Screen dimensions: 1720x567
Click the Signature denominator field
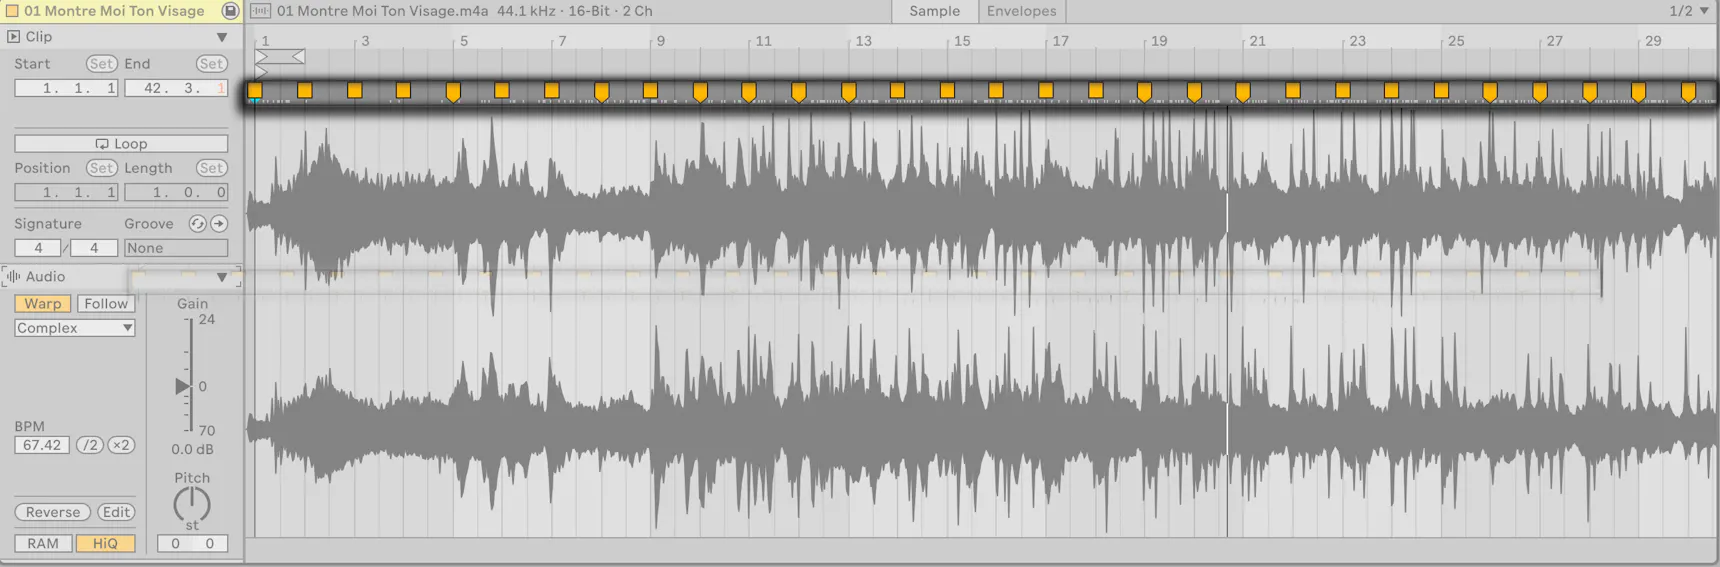[x=94, y=247]
